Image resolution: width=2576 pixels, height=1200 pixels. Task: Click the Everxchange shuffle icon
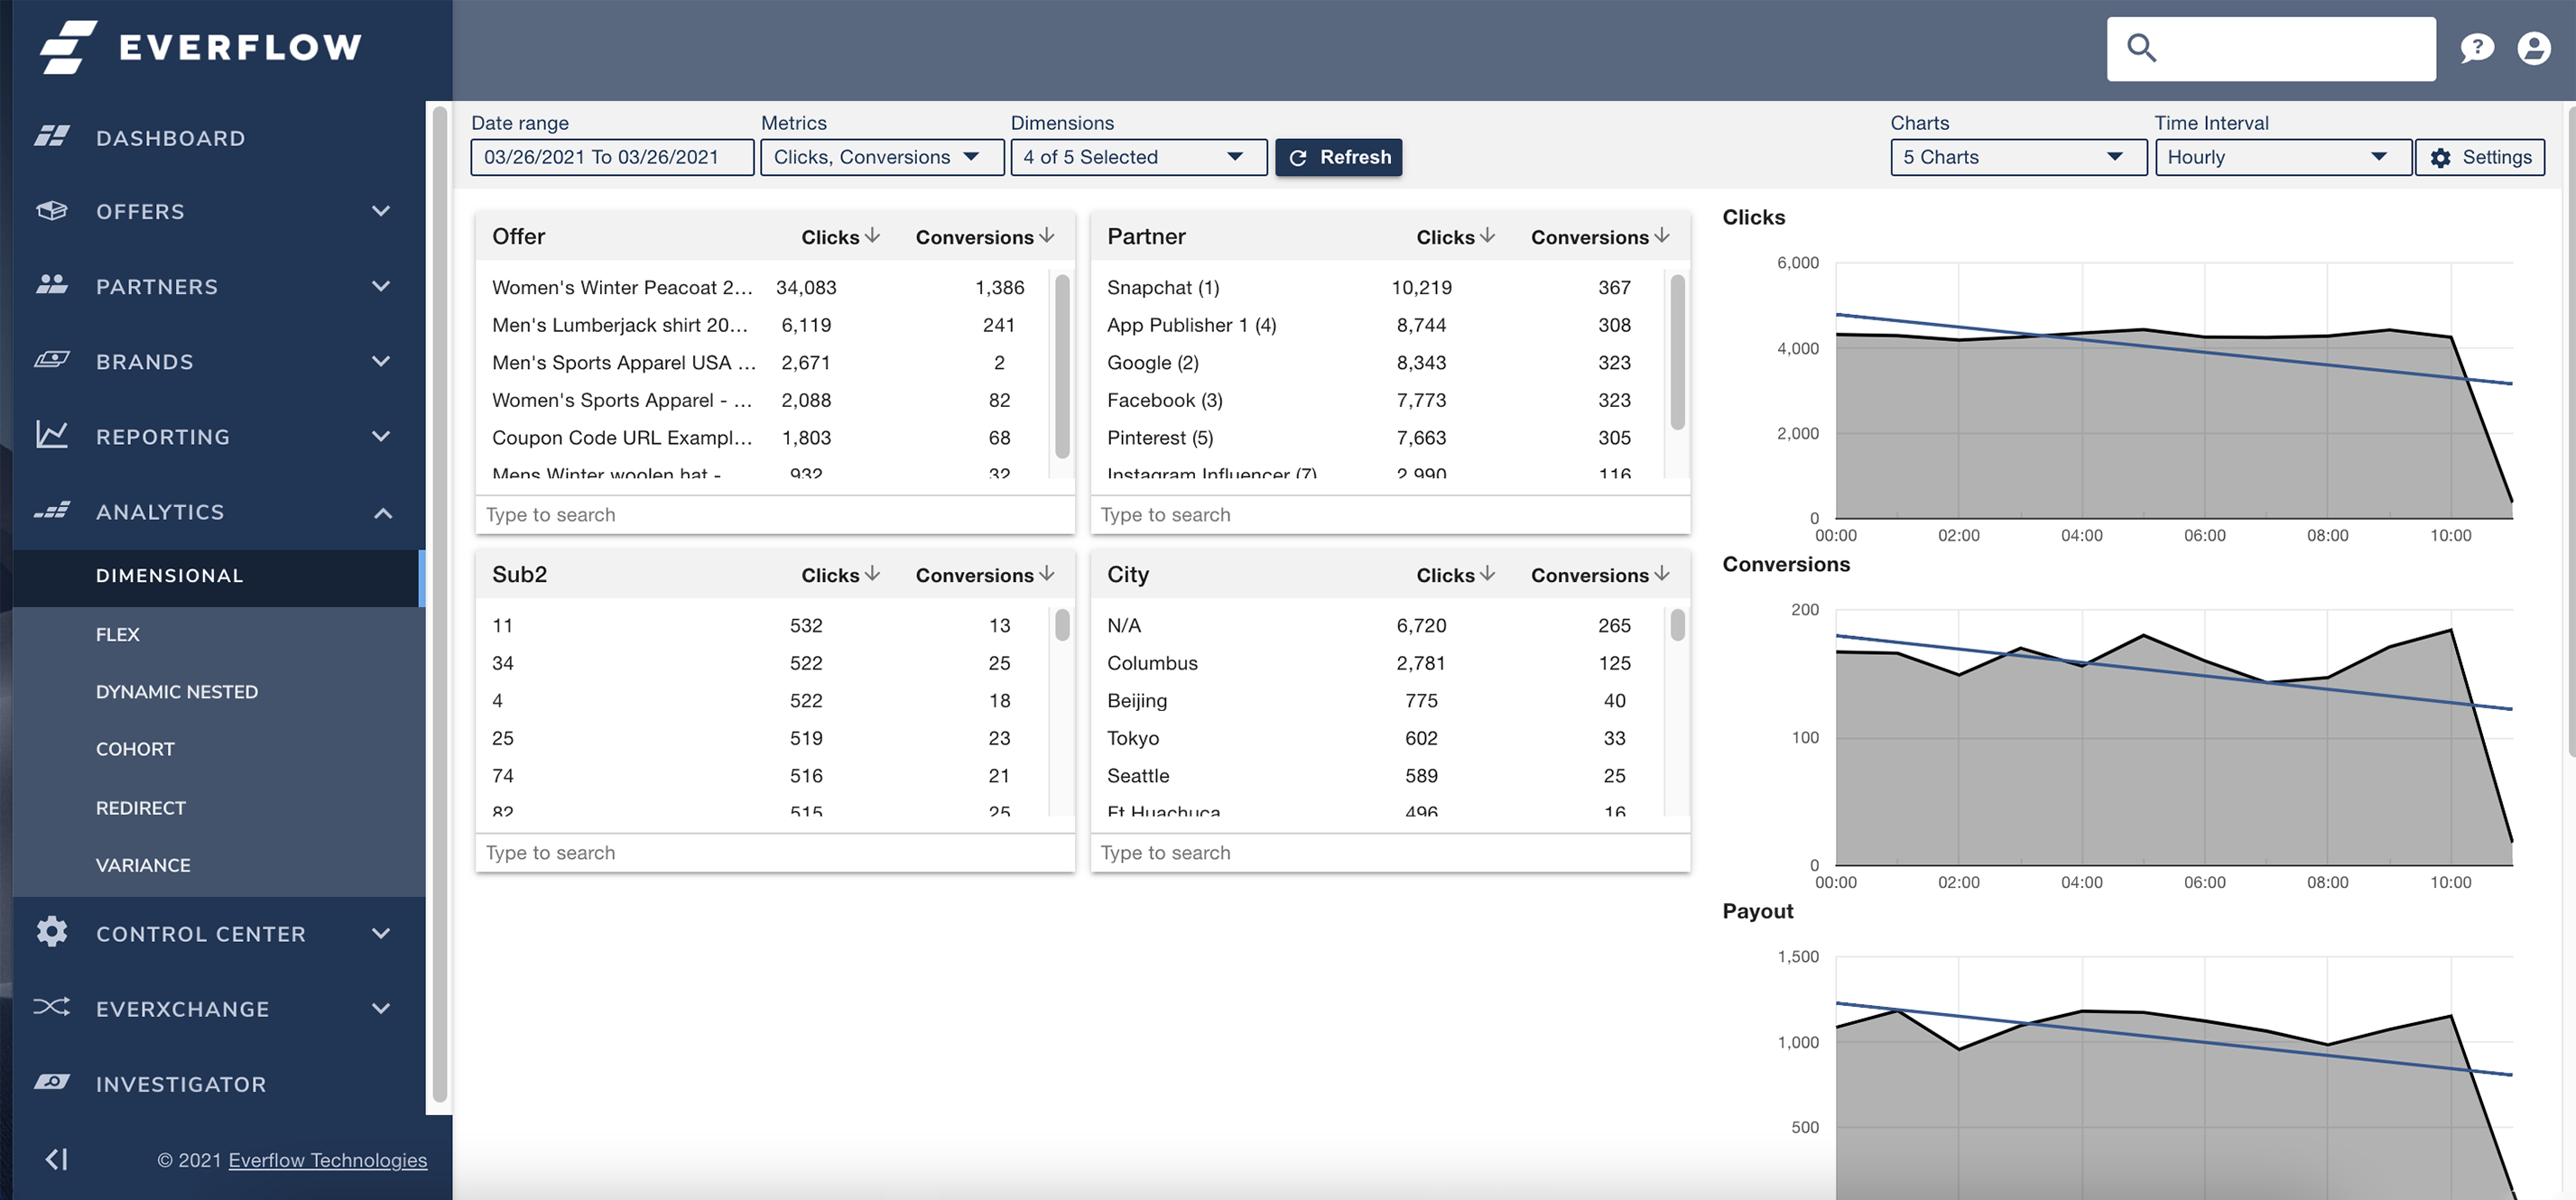pyautogui.click(x=52, y=1006)
